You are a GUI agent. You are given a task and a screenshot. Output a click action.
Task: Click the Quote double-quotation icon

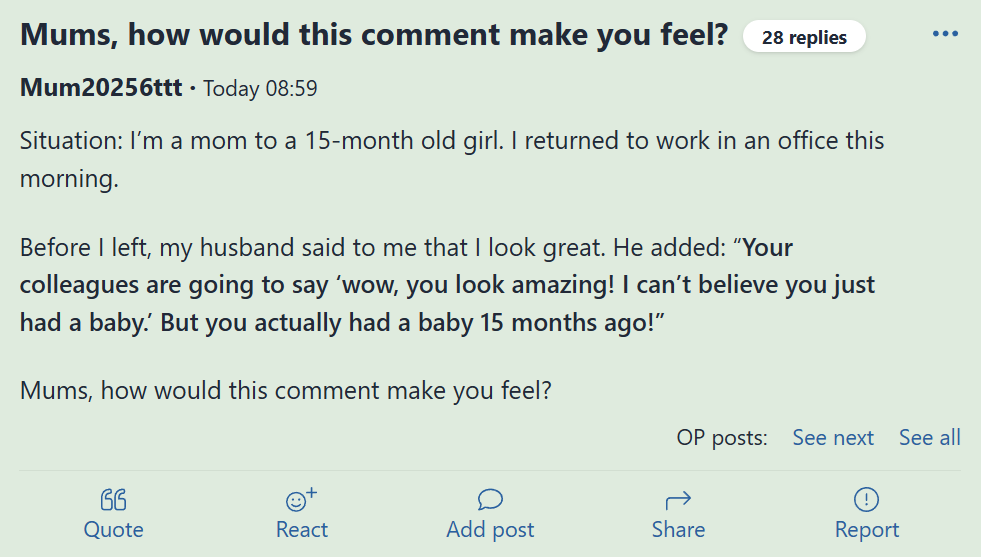pos(113,499)
